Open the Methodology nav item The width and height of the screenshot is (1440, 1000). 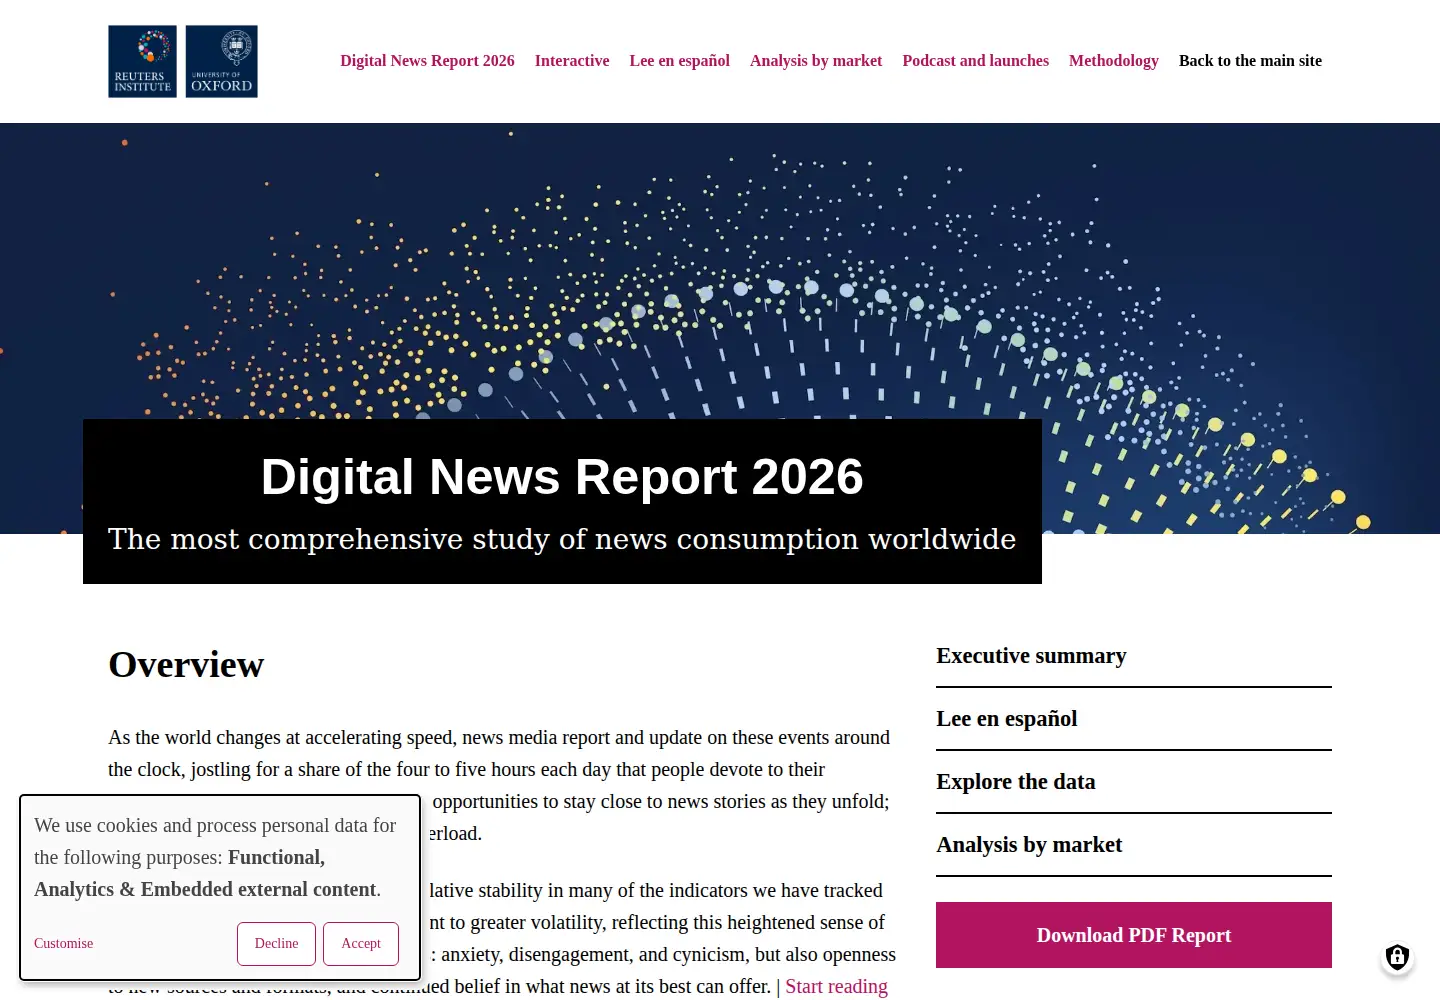coord(1114,61)
